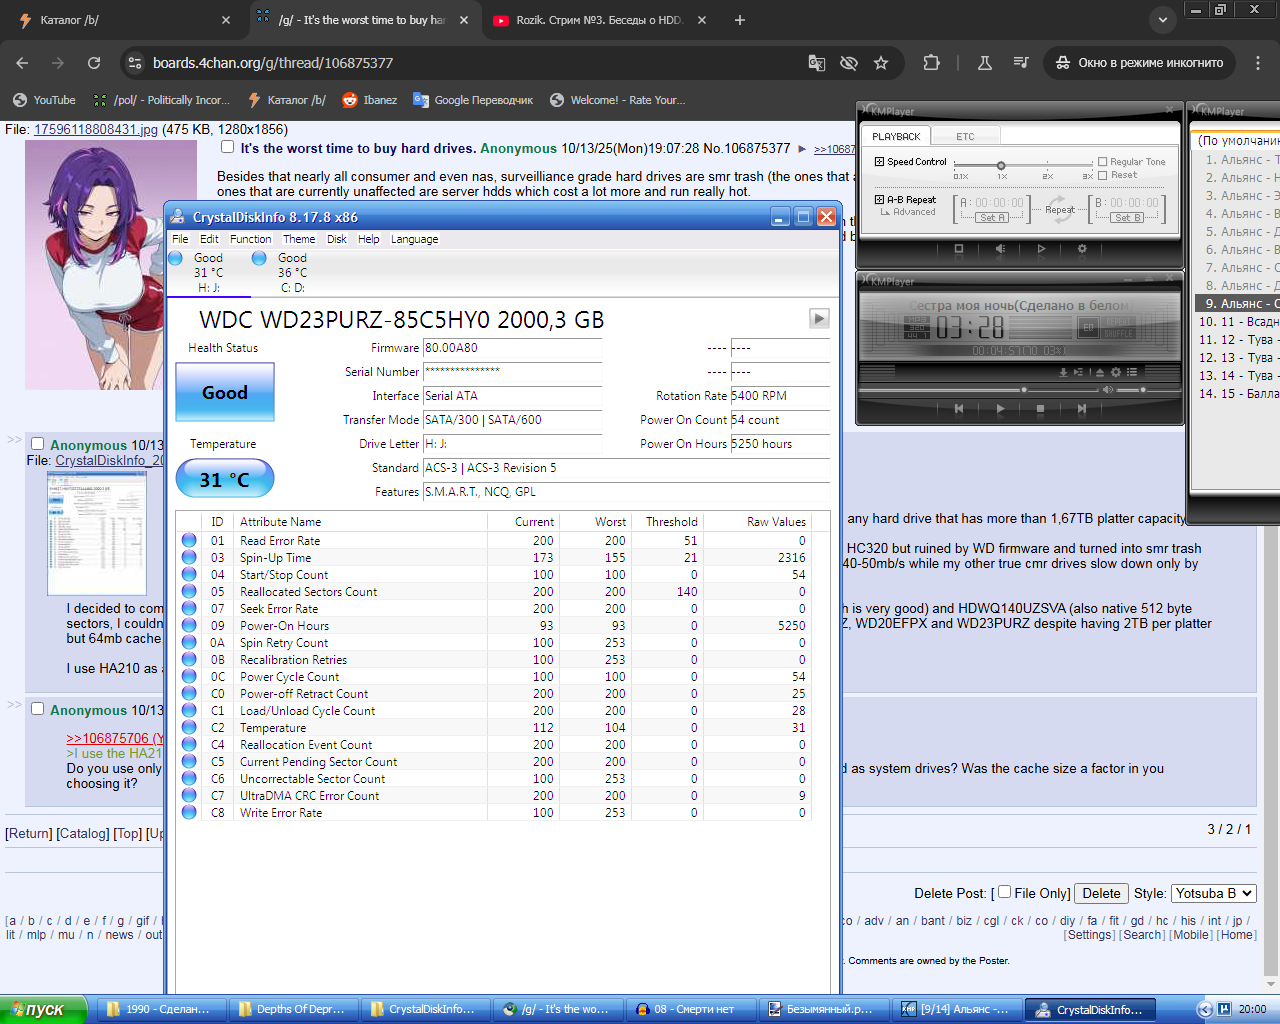Image resolution: width=1280 pixels, height=1024 pixels.
Task: Open the File menu in CrystalDiskInfo
Action: point(180,239)
